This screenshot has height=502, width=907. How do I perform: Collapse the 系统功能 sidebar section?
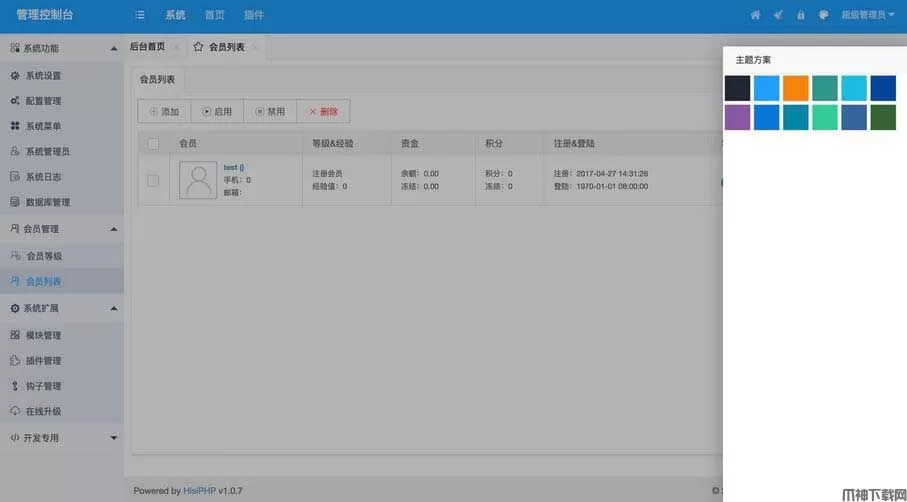tap(113, 48)
